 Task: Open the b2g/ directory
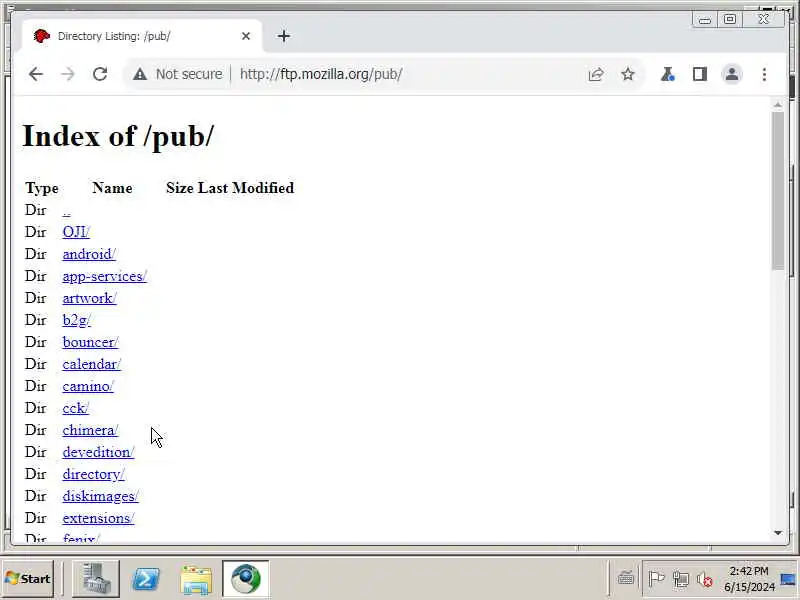[77, 320]
